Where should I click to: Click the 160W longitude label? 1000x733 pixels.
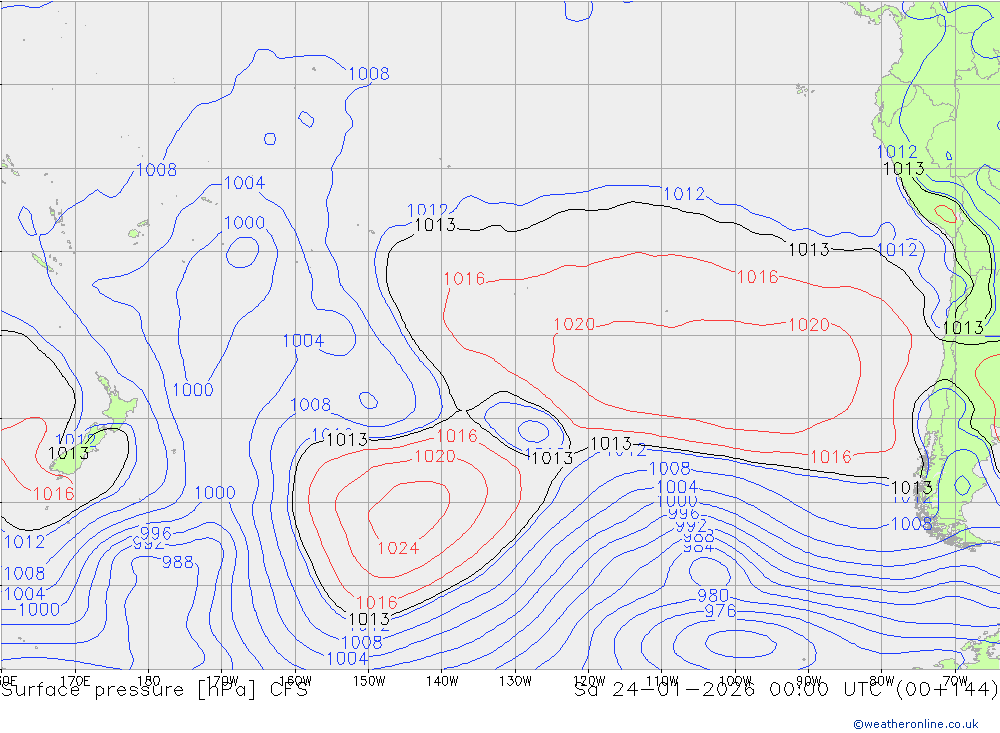295,681
